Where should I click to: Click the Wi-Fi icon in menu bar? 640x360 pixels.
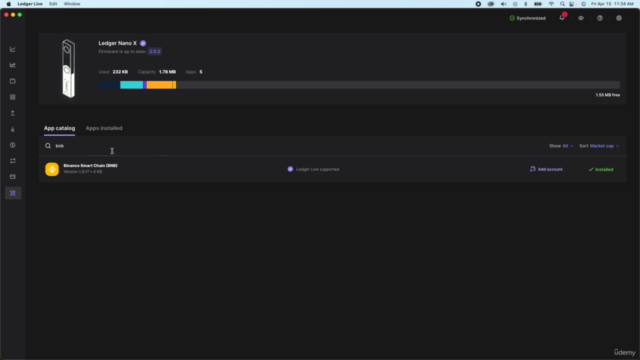(x=551, y=4)
